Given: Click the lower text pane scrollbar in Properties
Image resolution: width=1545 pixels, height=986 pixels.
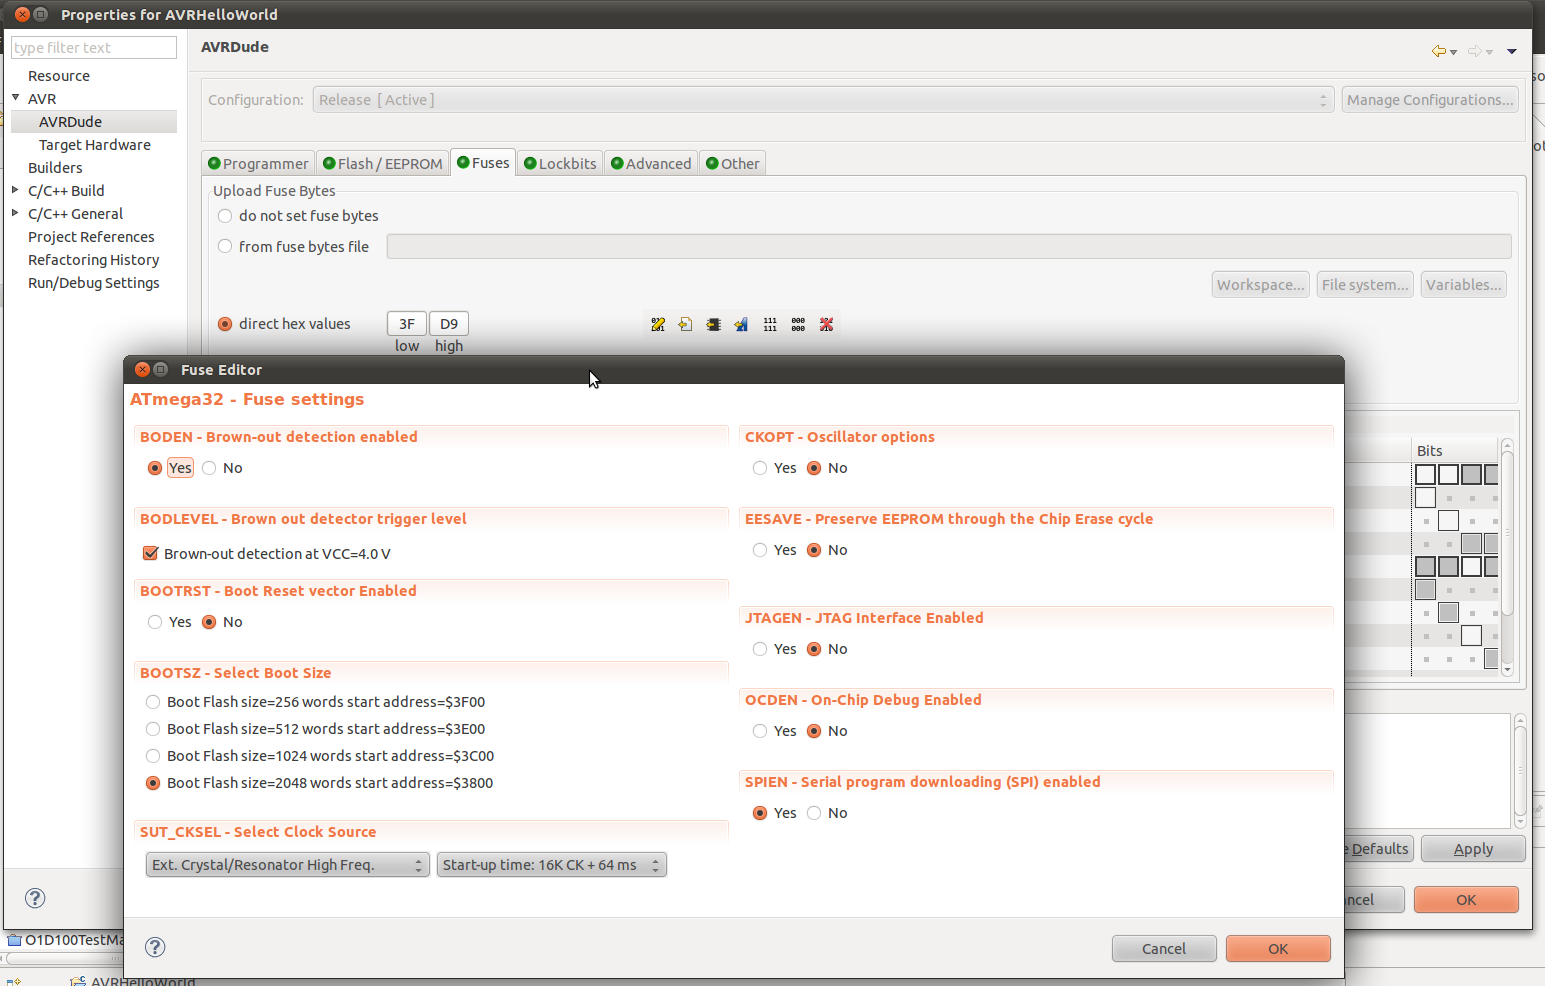Looking at the screenshot, I should point(1520,770).
